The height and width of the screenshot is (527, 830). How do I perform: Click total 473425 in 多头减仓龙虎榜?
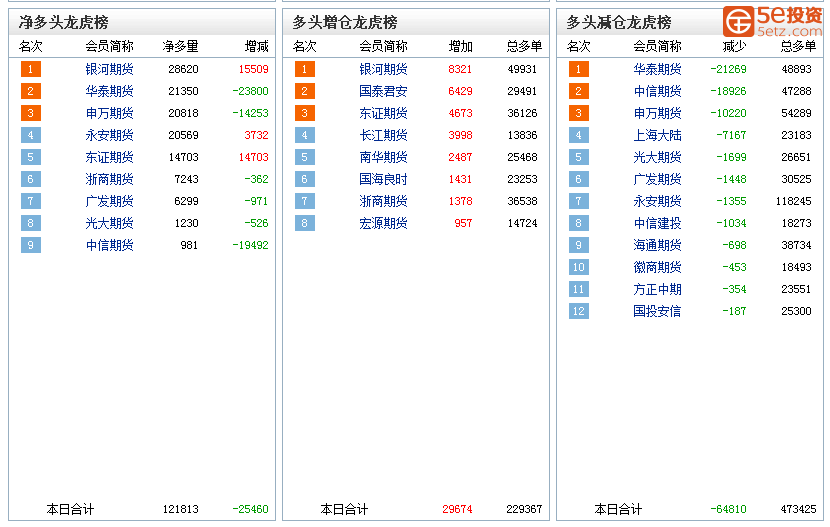point(798,510)
